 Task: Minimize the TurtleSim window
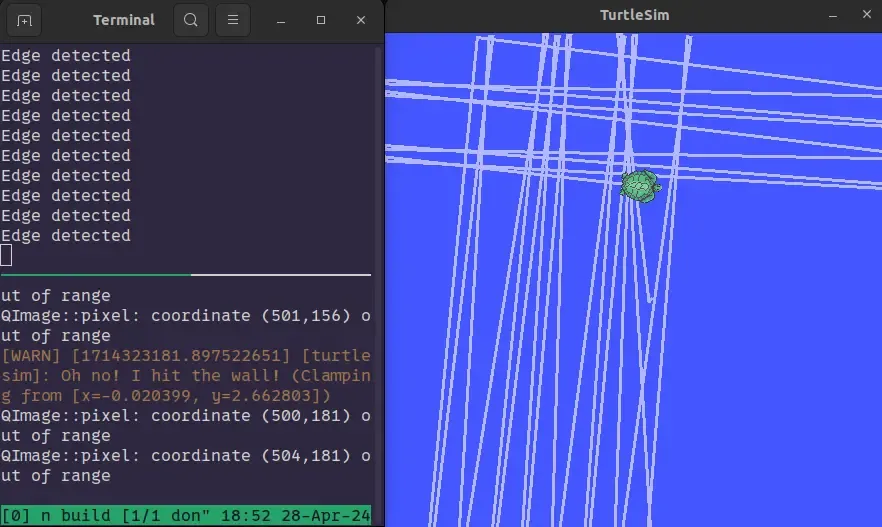pyautogui.click(x=832, y=16)
